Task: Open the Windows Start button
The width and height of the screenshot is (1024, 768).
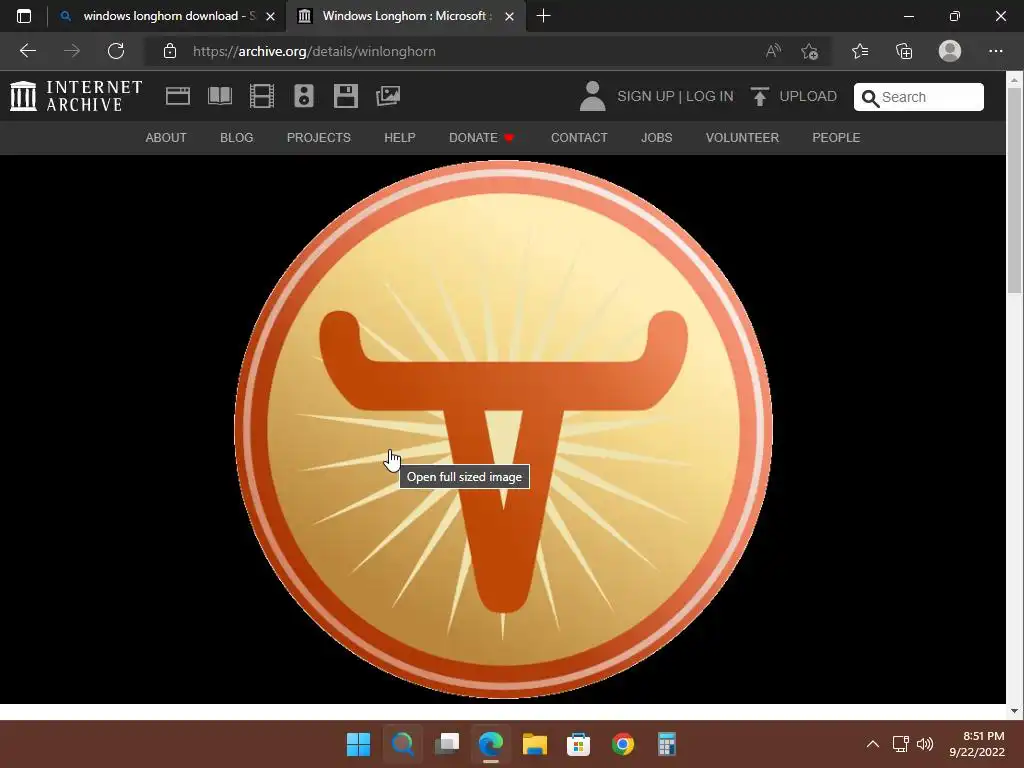Action: (358, 744)
